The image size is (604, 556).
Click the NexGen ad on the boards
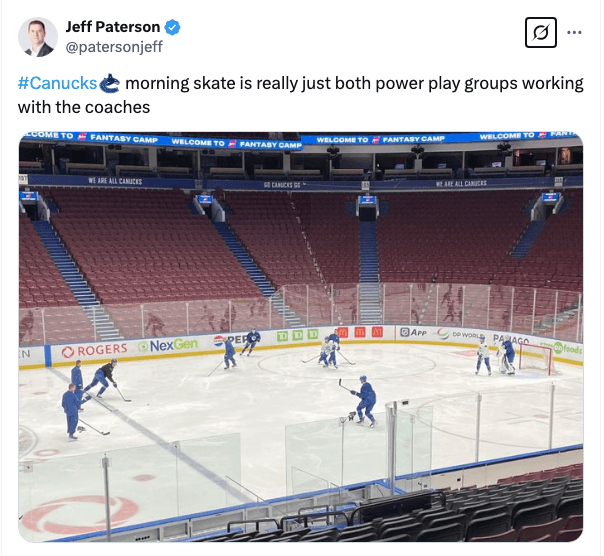(x=169, y=345)
